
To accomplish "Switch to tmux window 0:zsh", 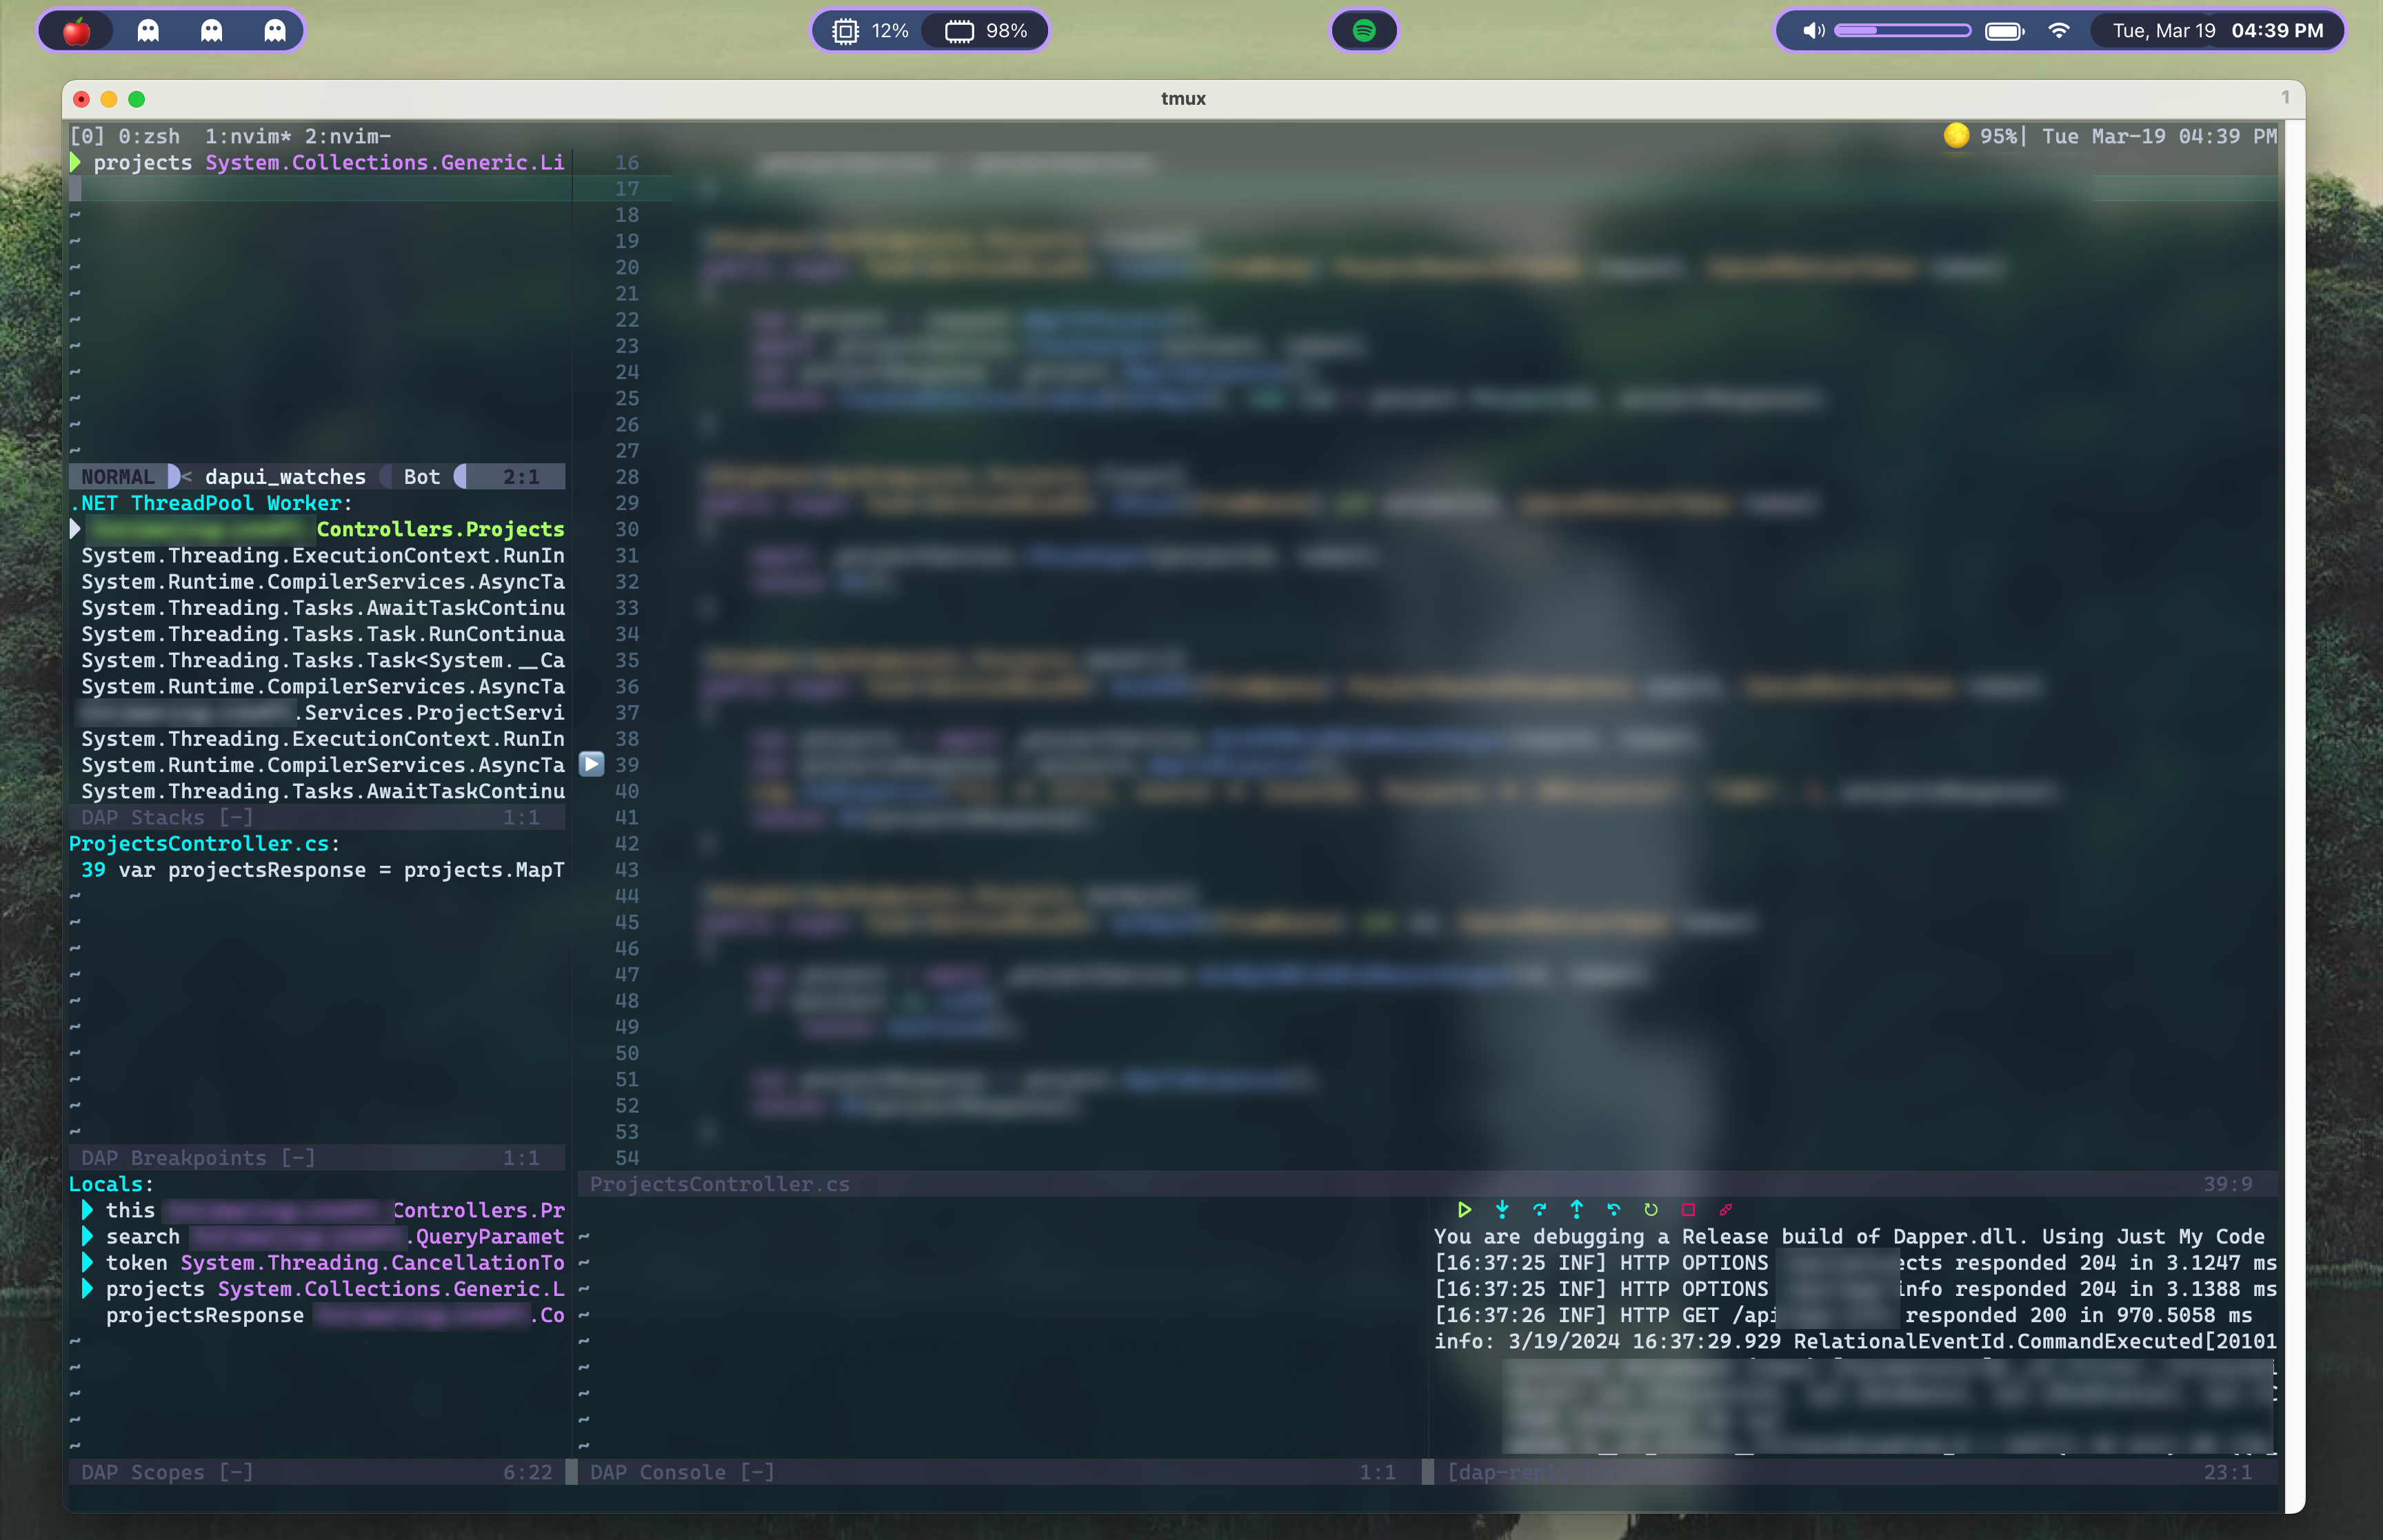I will pos(149,136).
